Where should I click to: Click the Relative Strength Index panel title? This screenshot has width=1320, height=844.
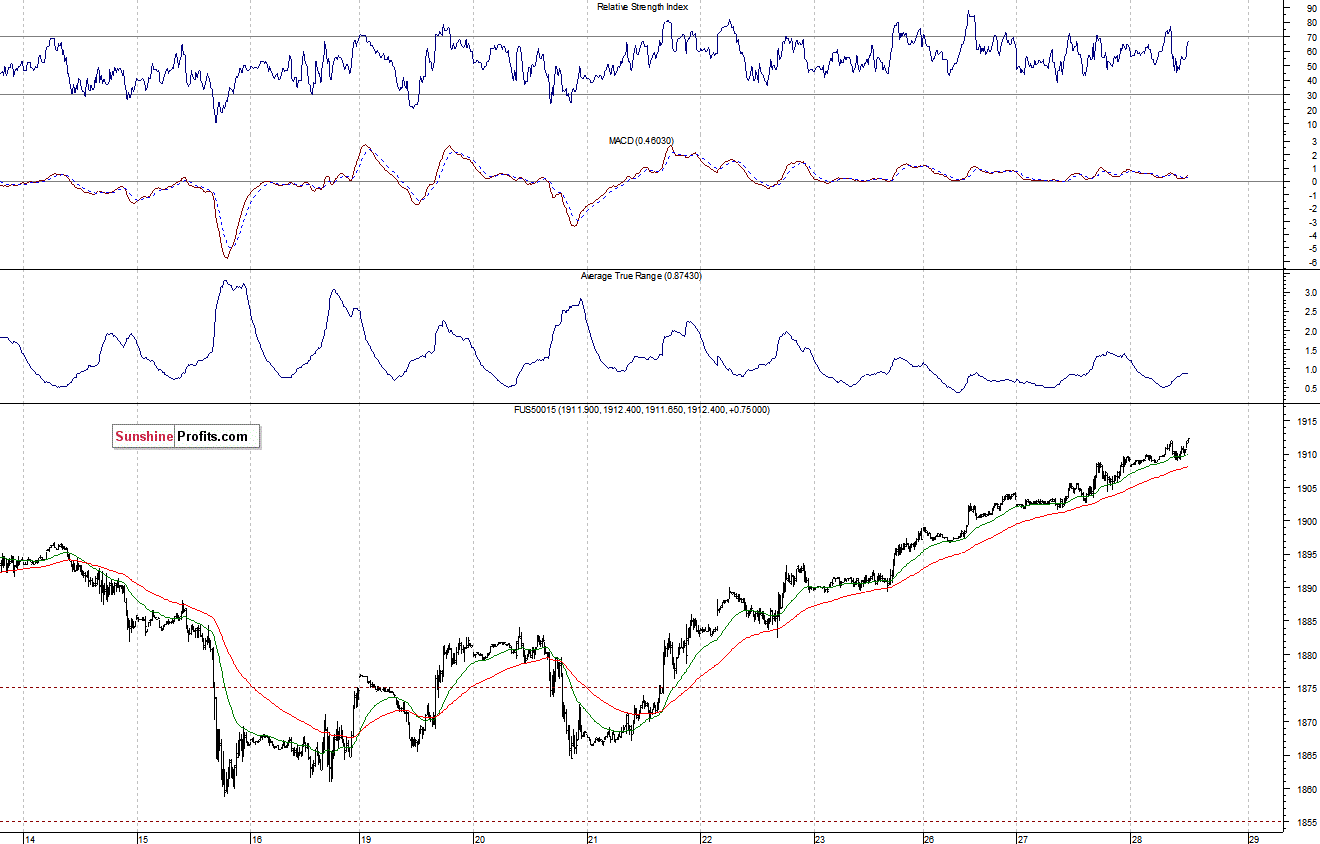point(642,6)
